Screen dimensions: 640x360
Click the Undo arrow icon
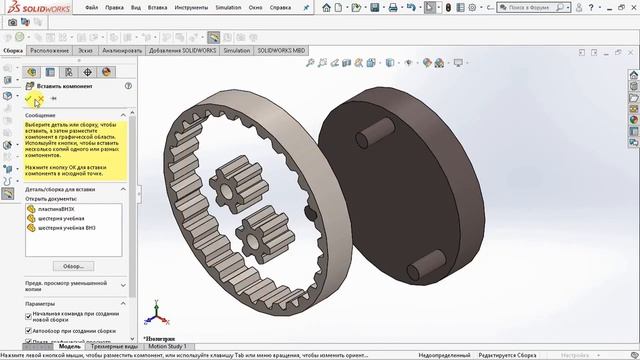411,7
